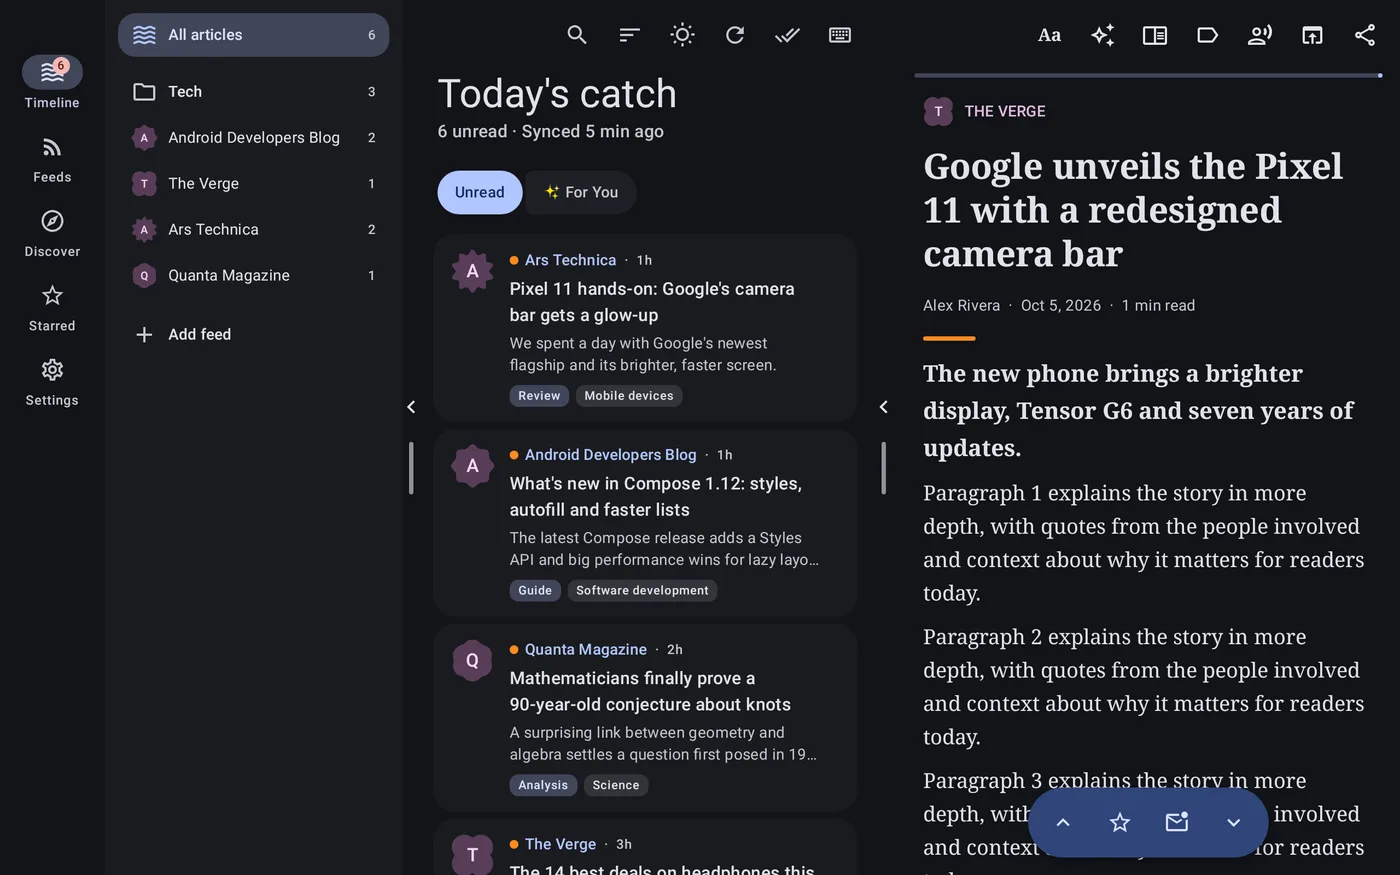Image resolution: width=1400 pixels, height=875 pixels.
Task: Star the current article in floating bar
Action: [x=1120, y=822]
